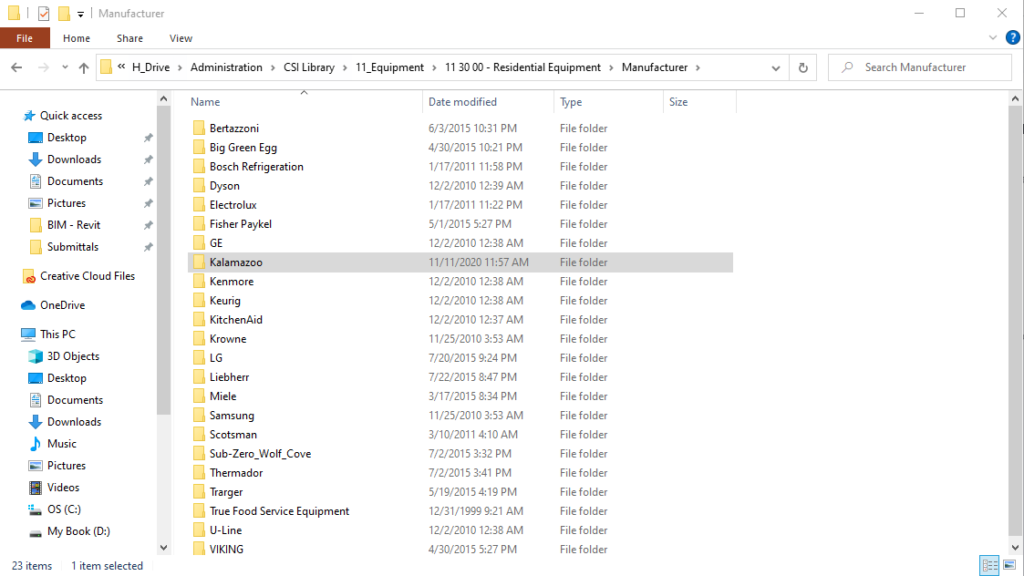Screen dimensions: 1024x576
Task: Select the KitchenAid folder
Action: tap(236, 320)
